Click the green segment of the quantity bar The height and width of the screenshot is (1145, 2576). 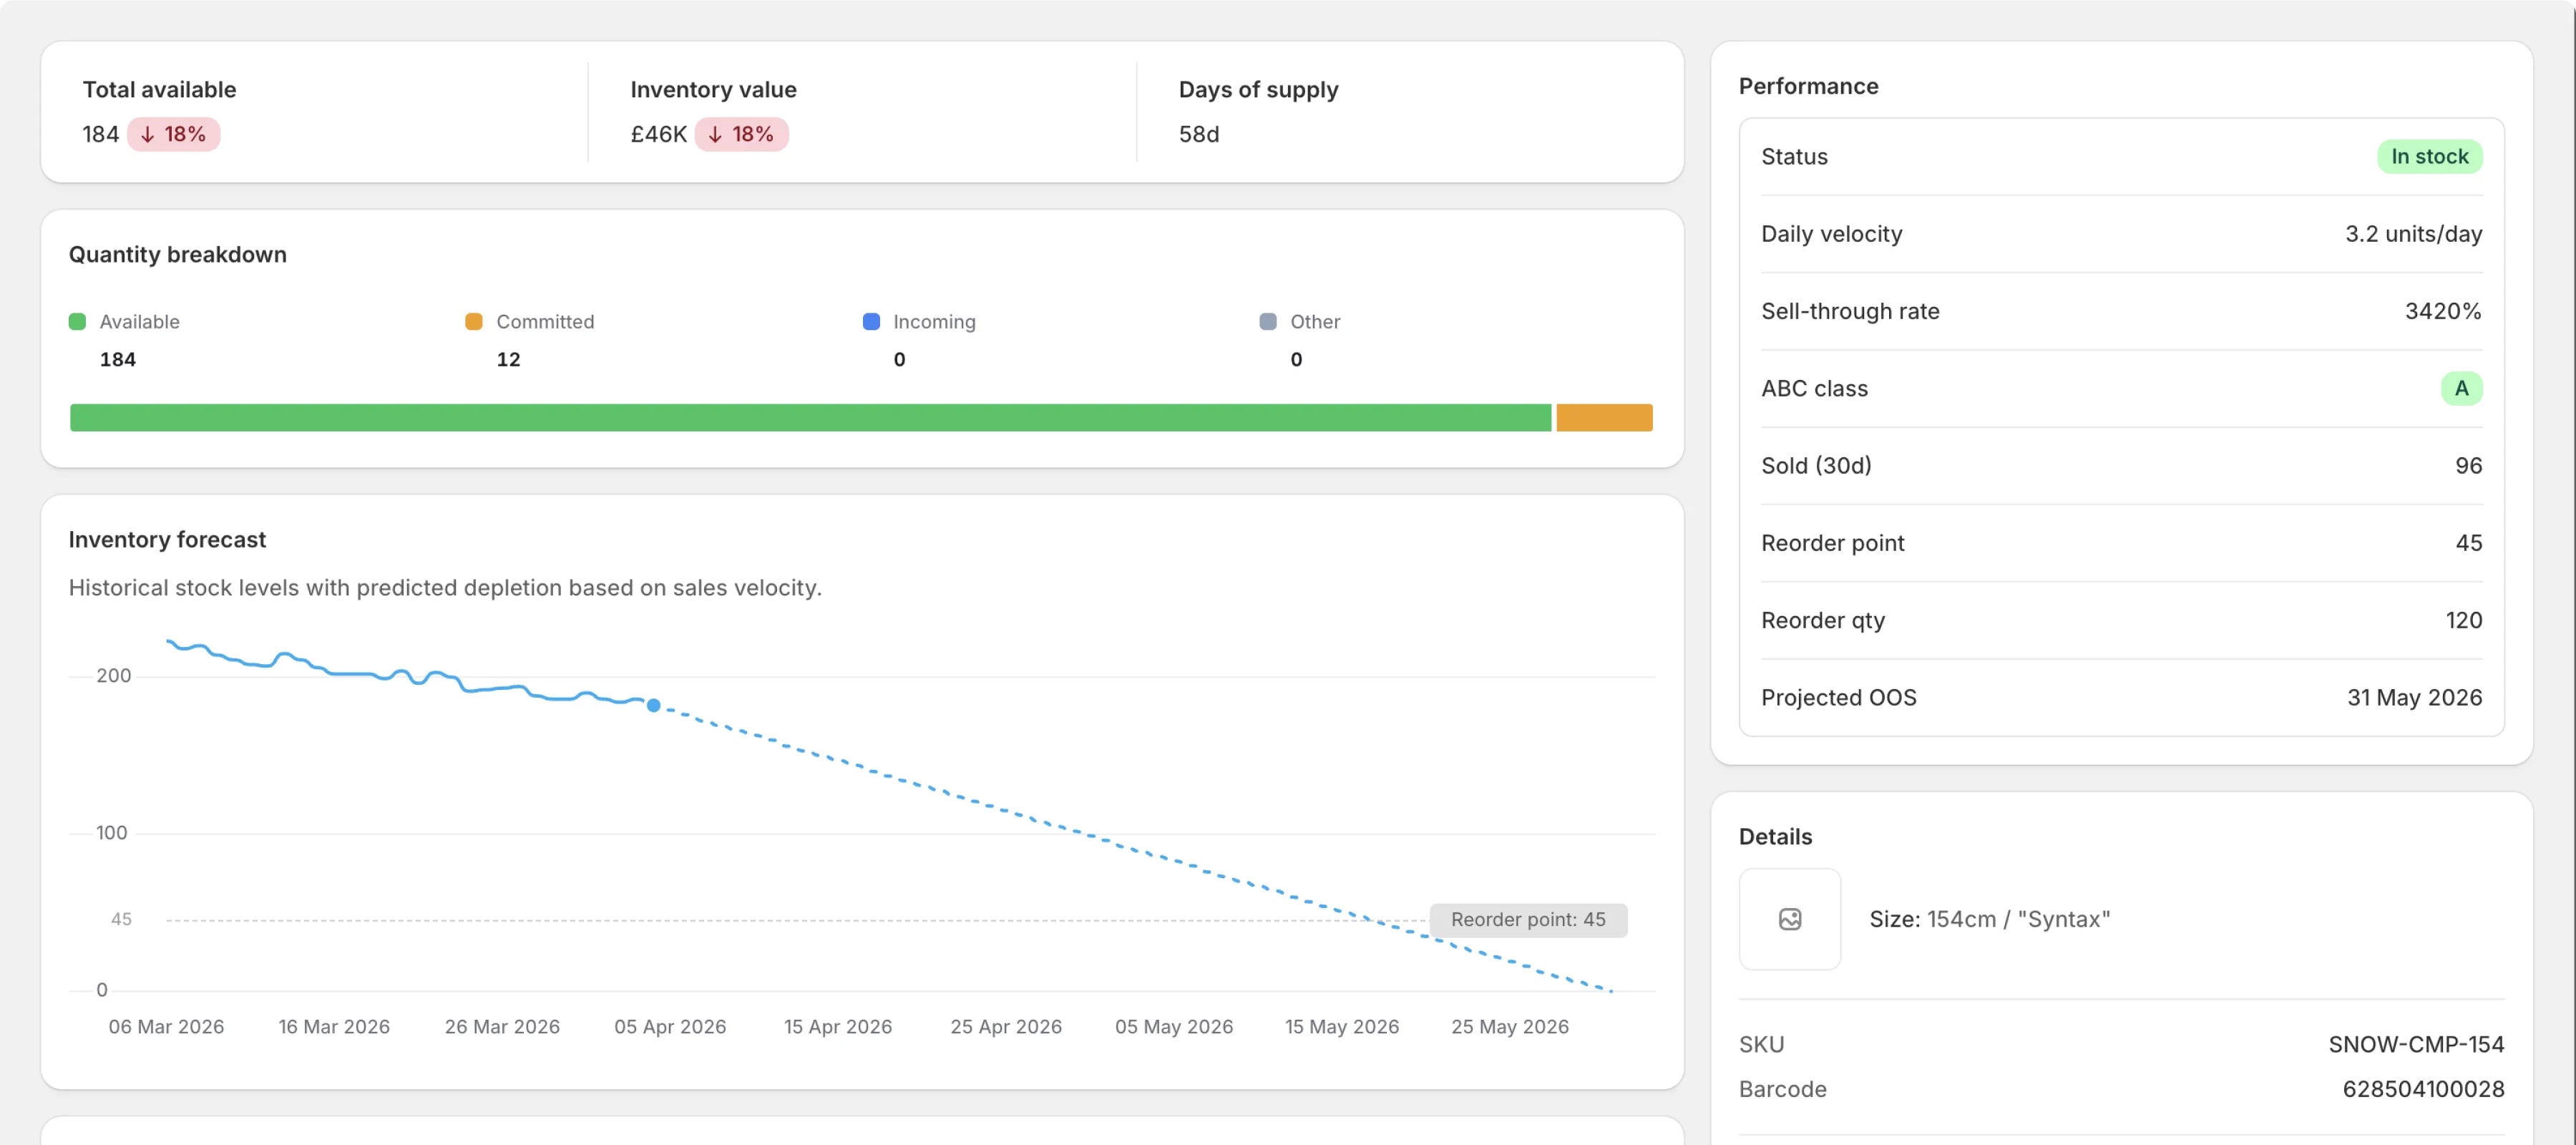pos(810,417)
